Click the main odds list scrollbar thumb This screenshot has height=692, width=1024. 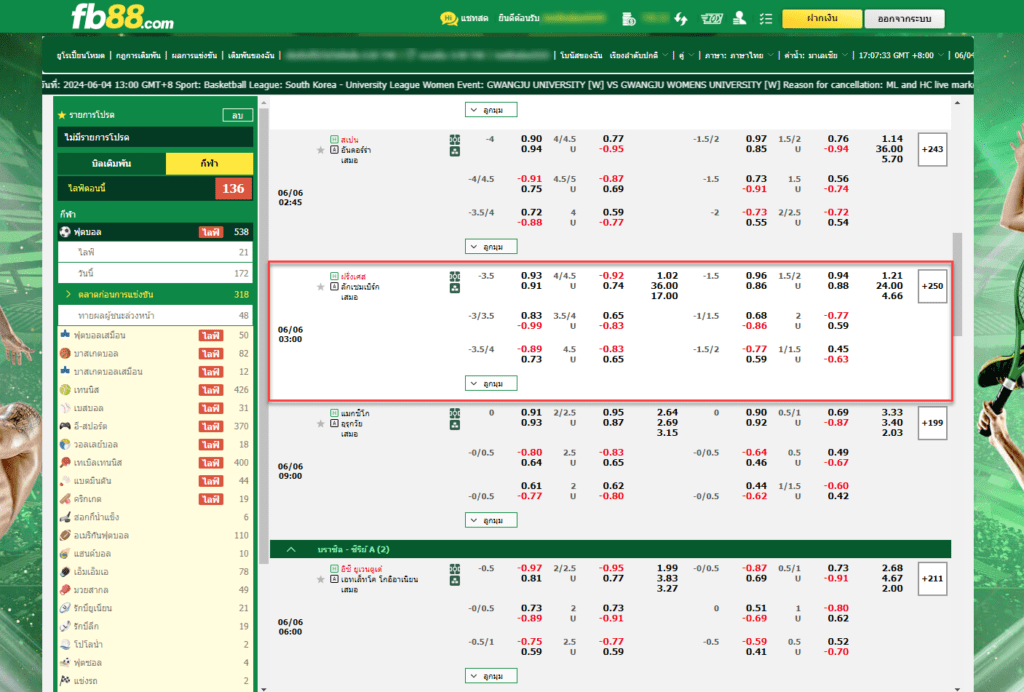coord(957,284)
